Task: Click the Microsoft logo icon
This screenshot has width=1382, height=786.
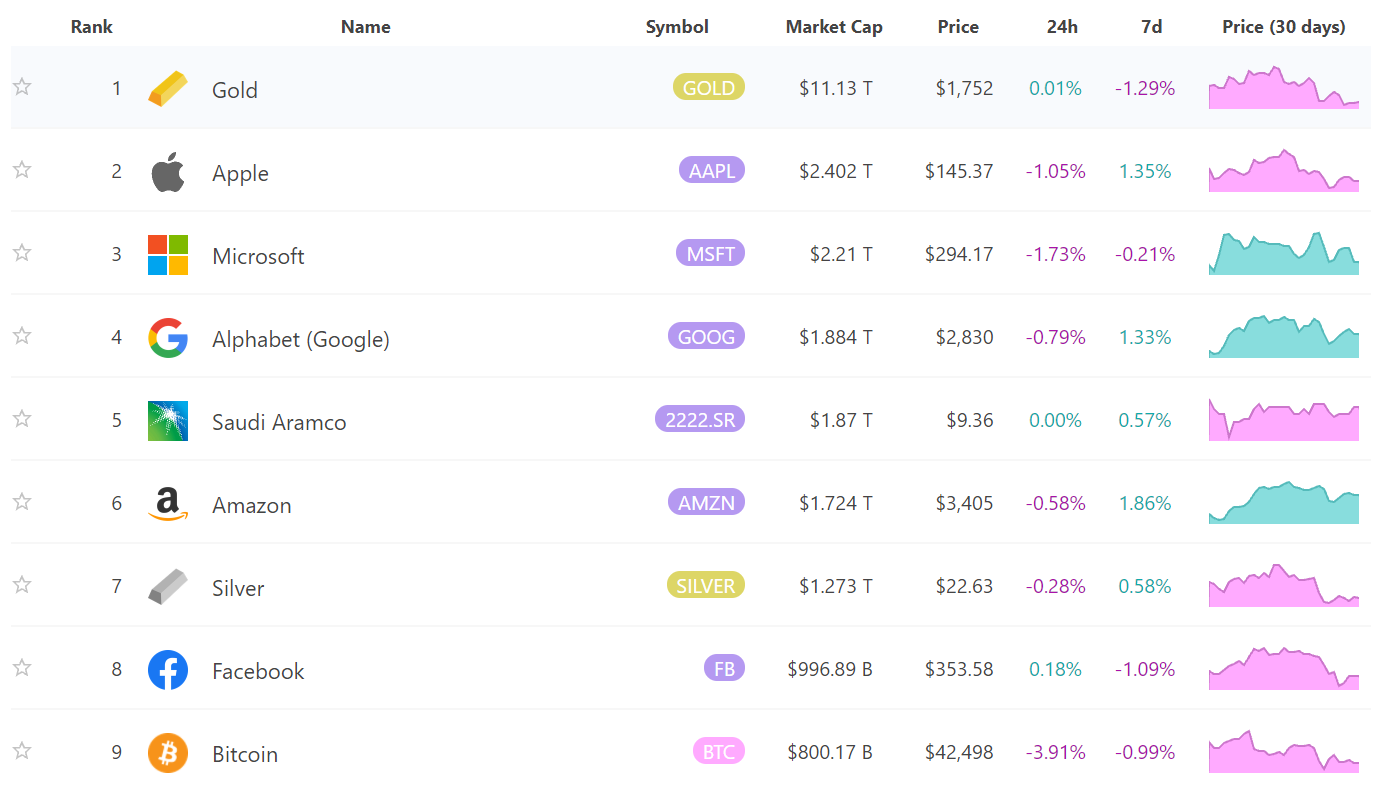Action: (168, 255)
